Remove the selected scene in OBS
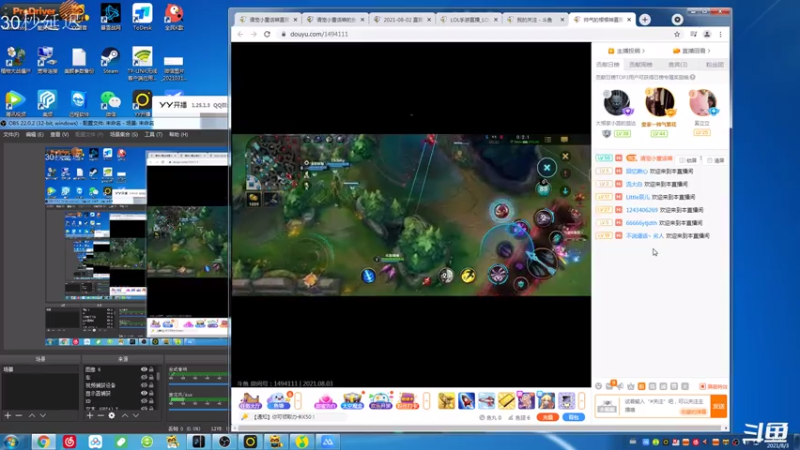This screenshot has width=800, height=450. 19,416
